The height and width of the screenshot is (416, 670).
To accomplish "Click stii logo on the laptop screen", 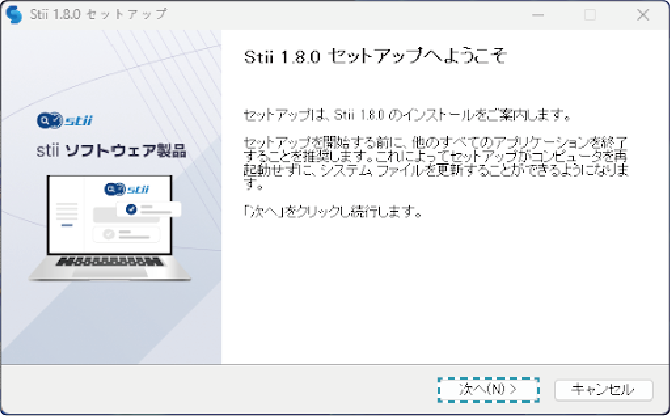I will [x=127, y=189].
